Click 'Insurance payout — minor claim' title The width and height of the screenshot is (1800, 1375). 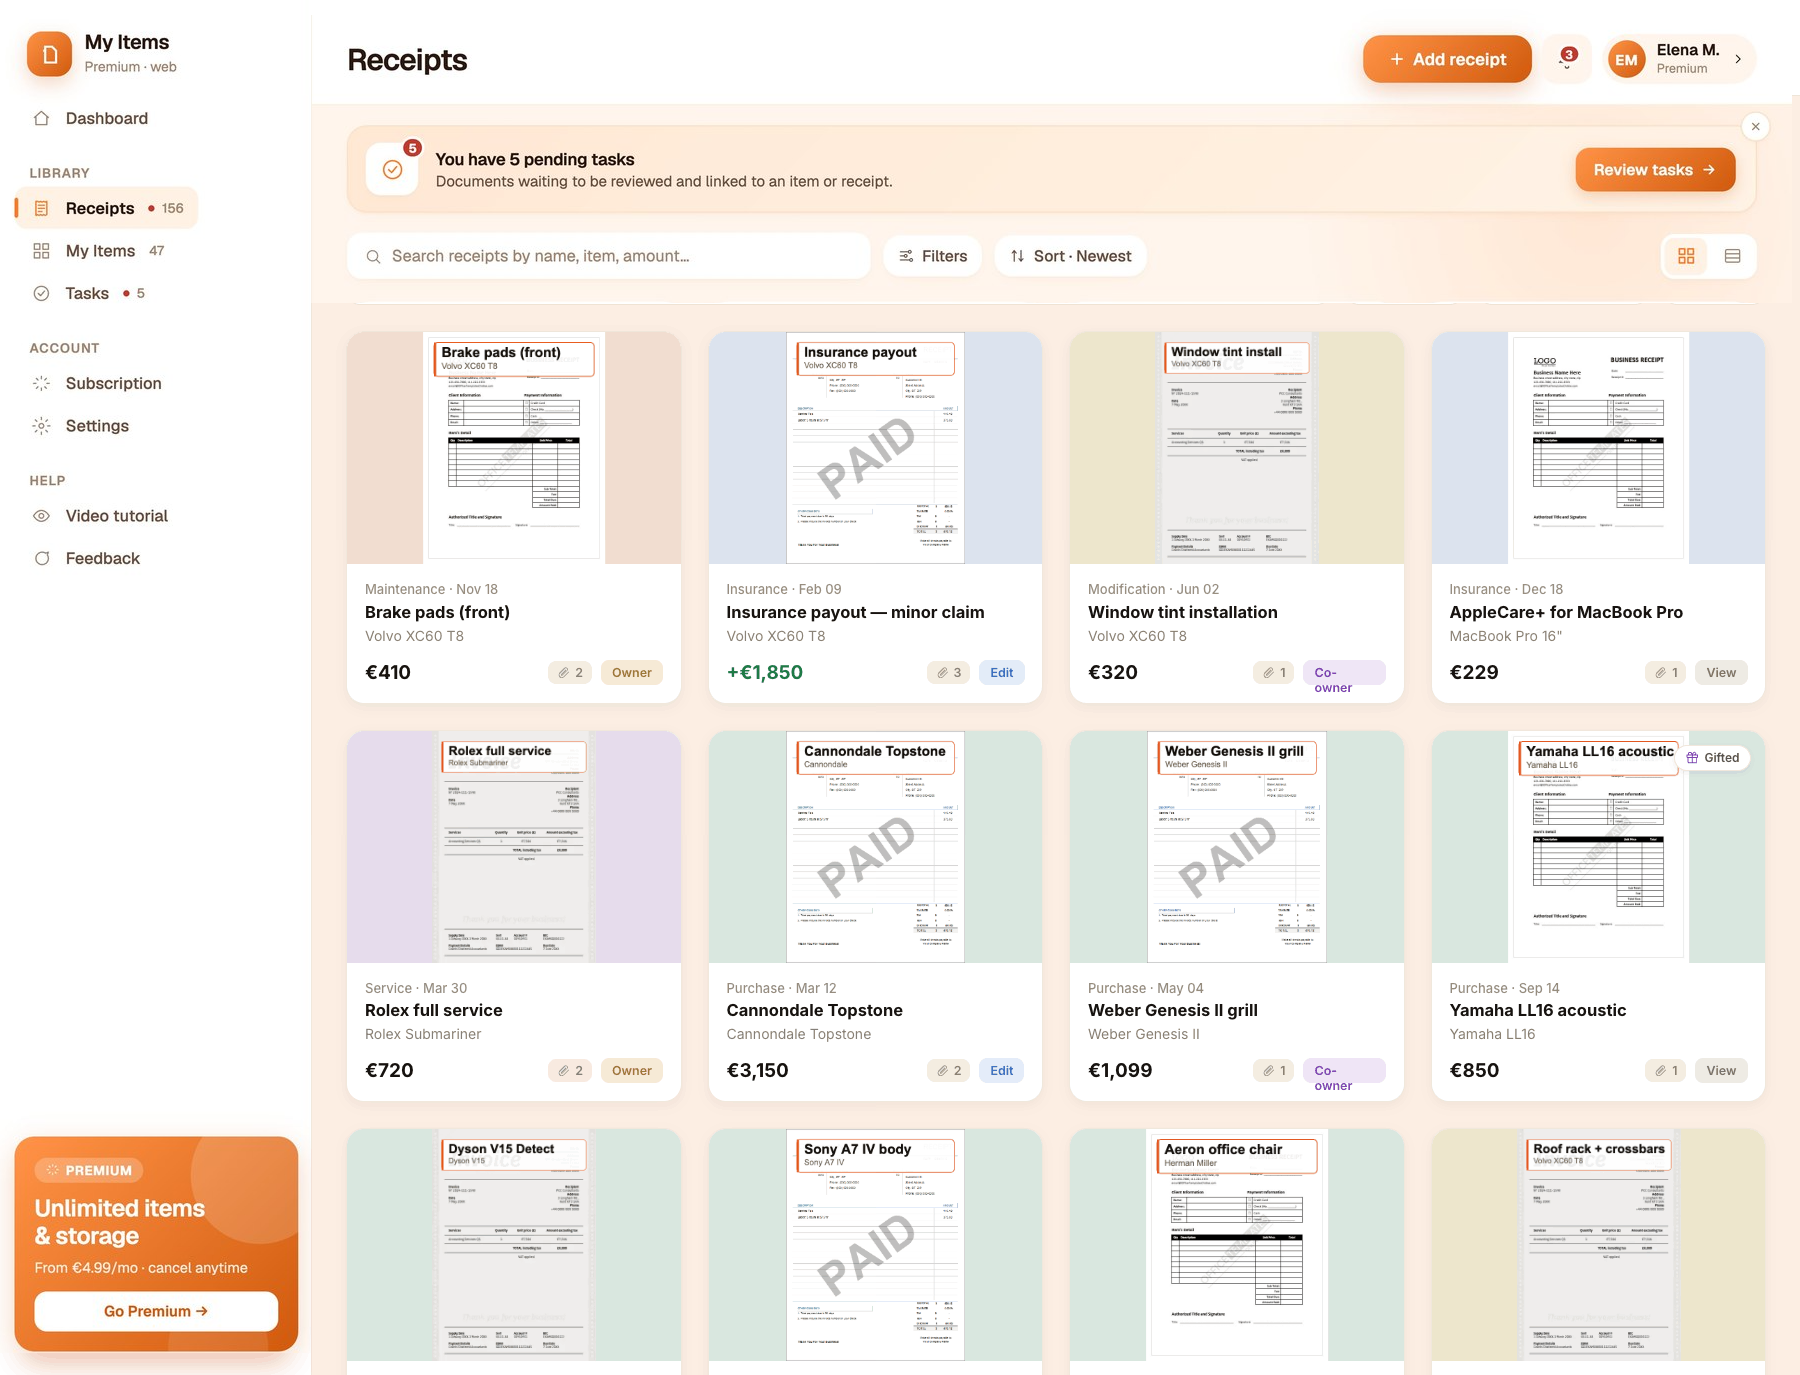(x=855, y=612)
